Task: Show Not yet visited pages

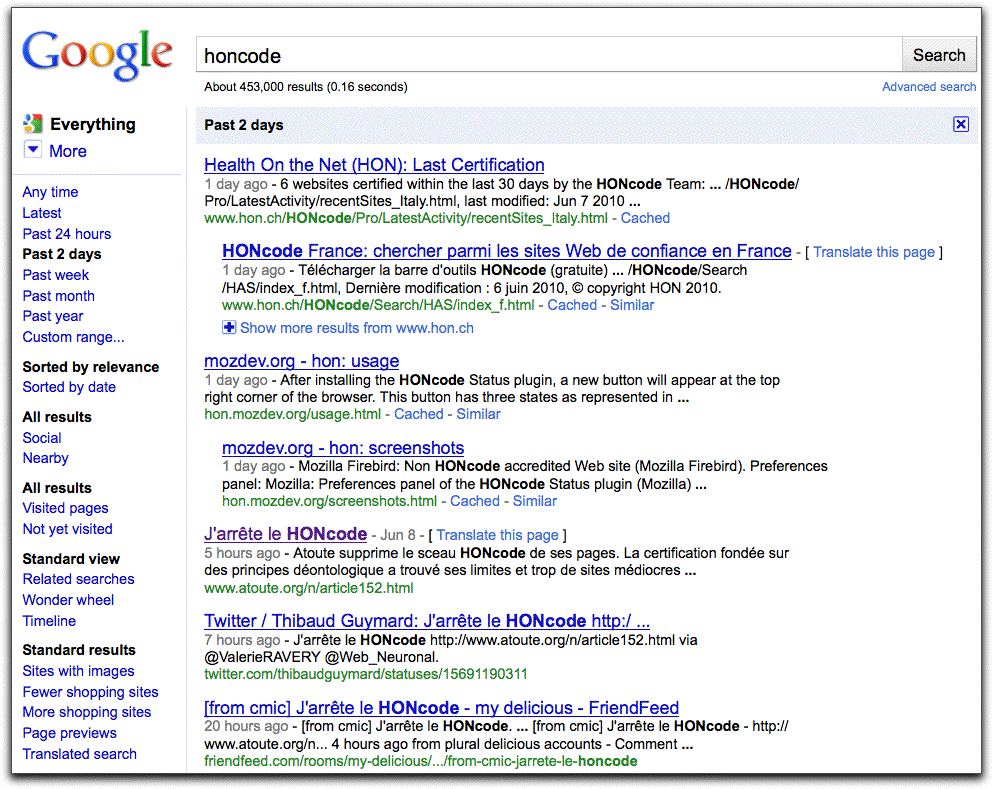Action: tap(68, 529)
